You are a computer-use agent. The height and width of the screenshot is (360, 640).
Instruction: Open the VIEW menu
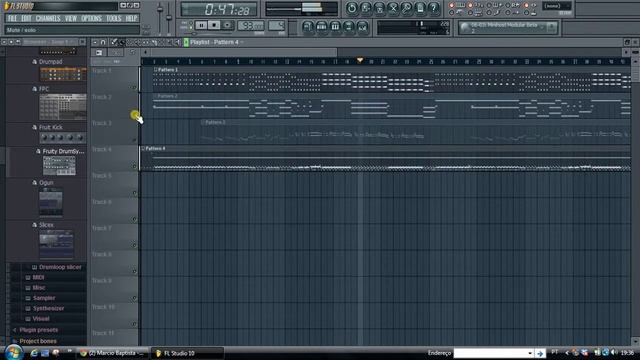71,18
